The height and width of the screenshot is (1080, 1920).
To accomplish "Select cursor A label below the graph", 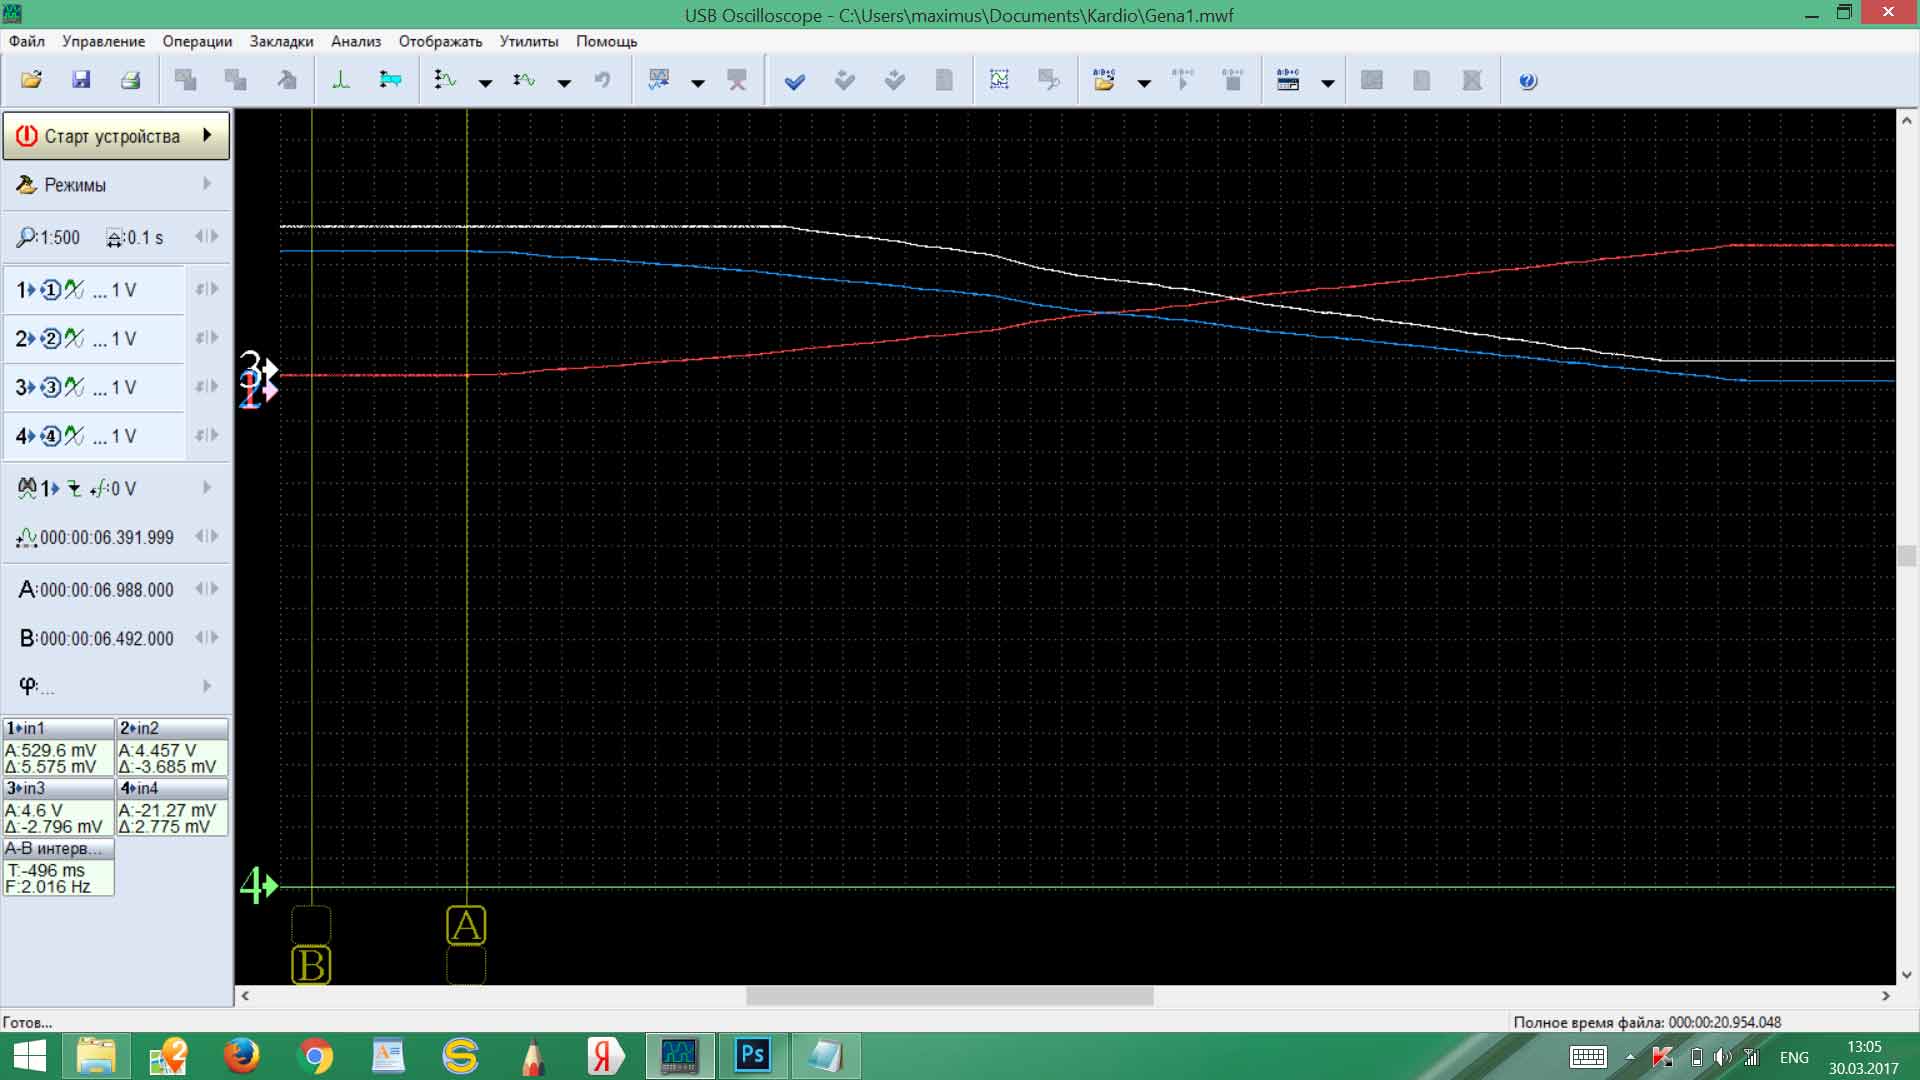I will [466, 926].
